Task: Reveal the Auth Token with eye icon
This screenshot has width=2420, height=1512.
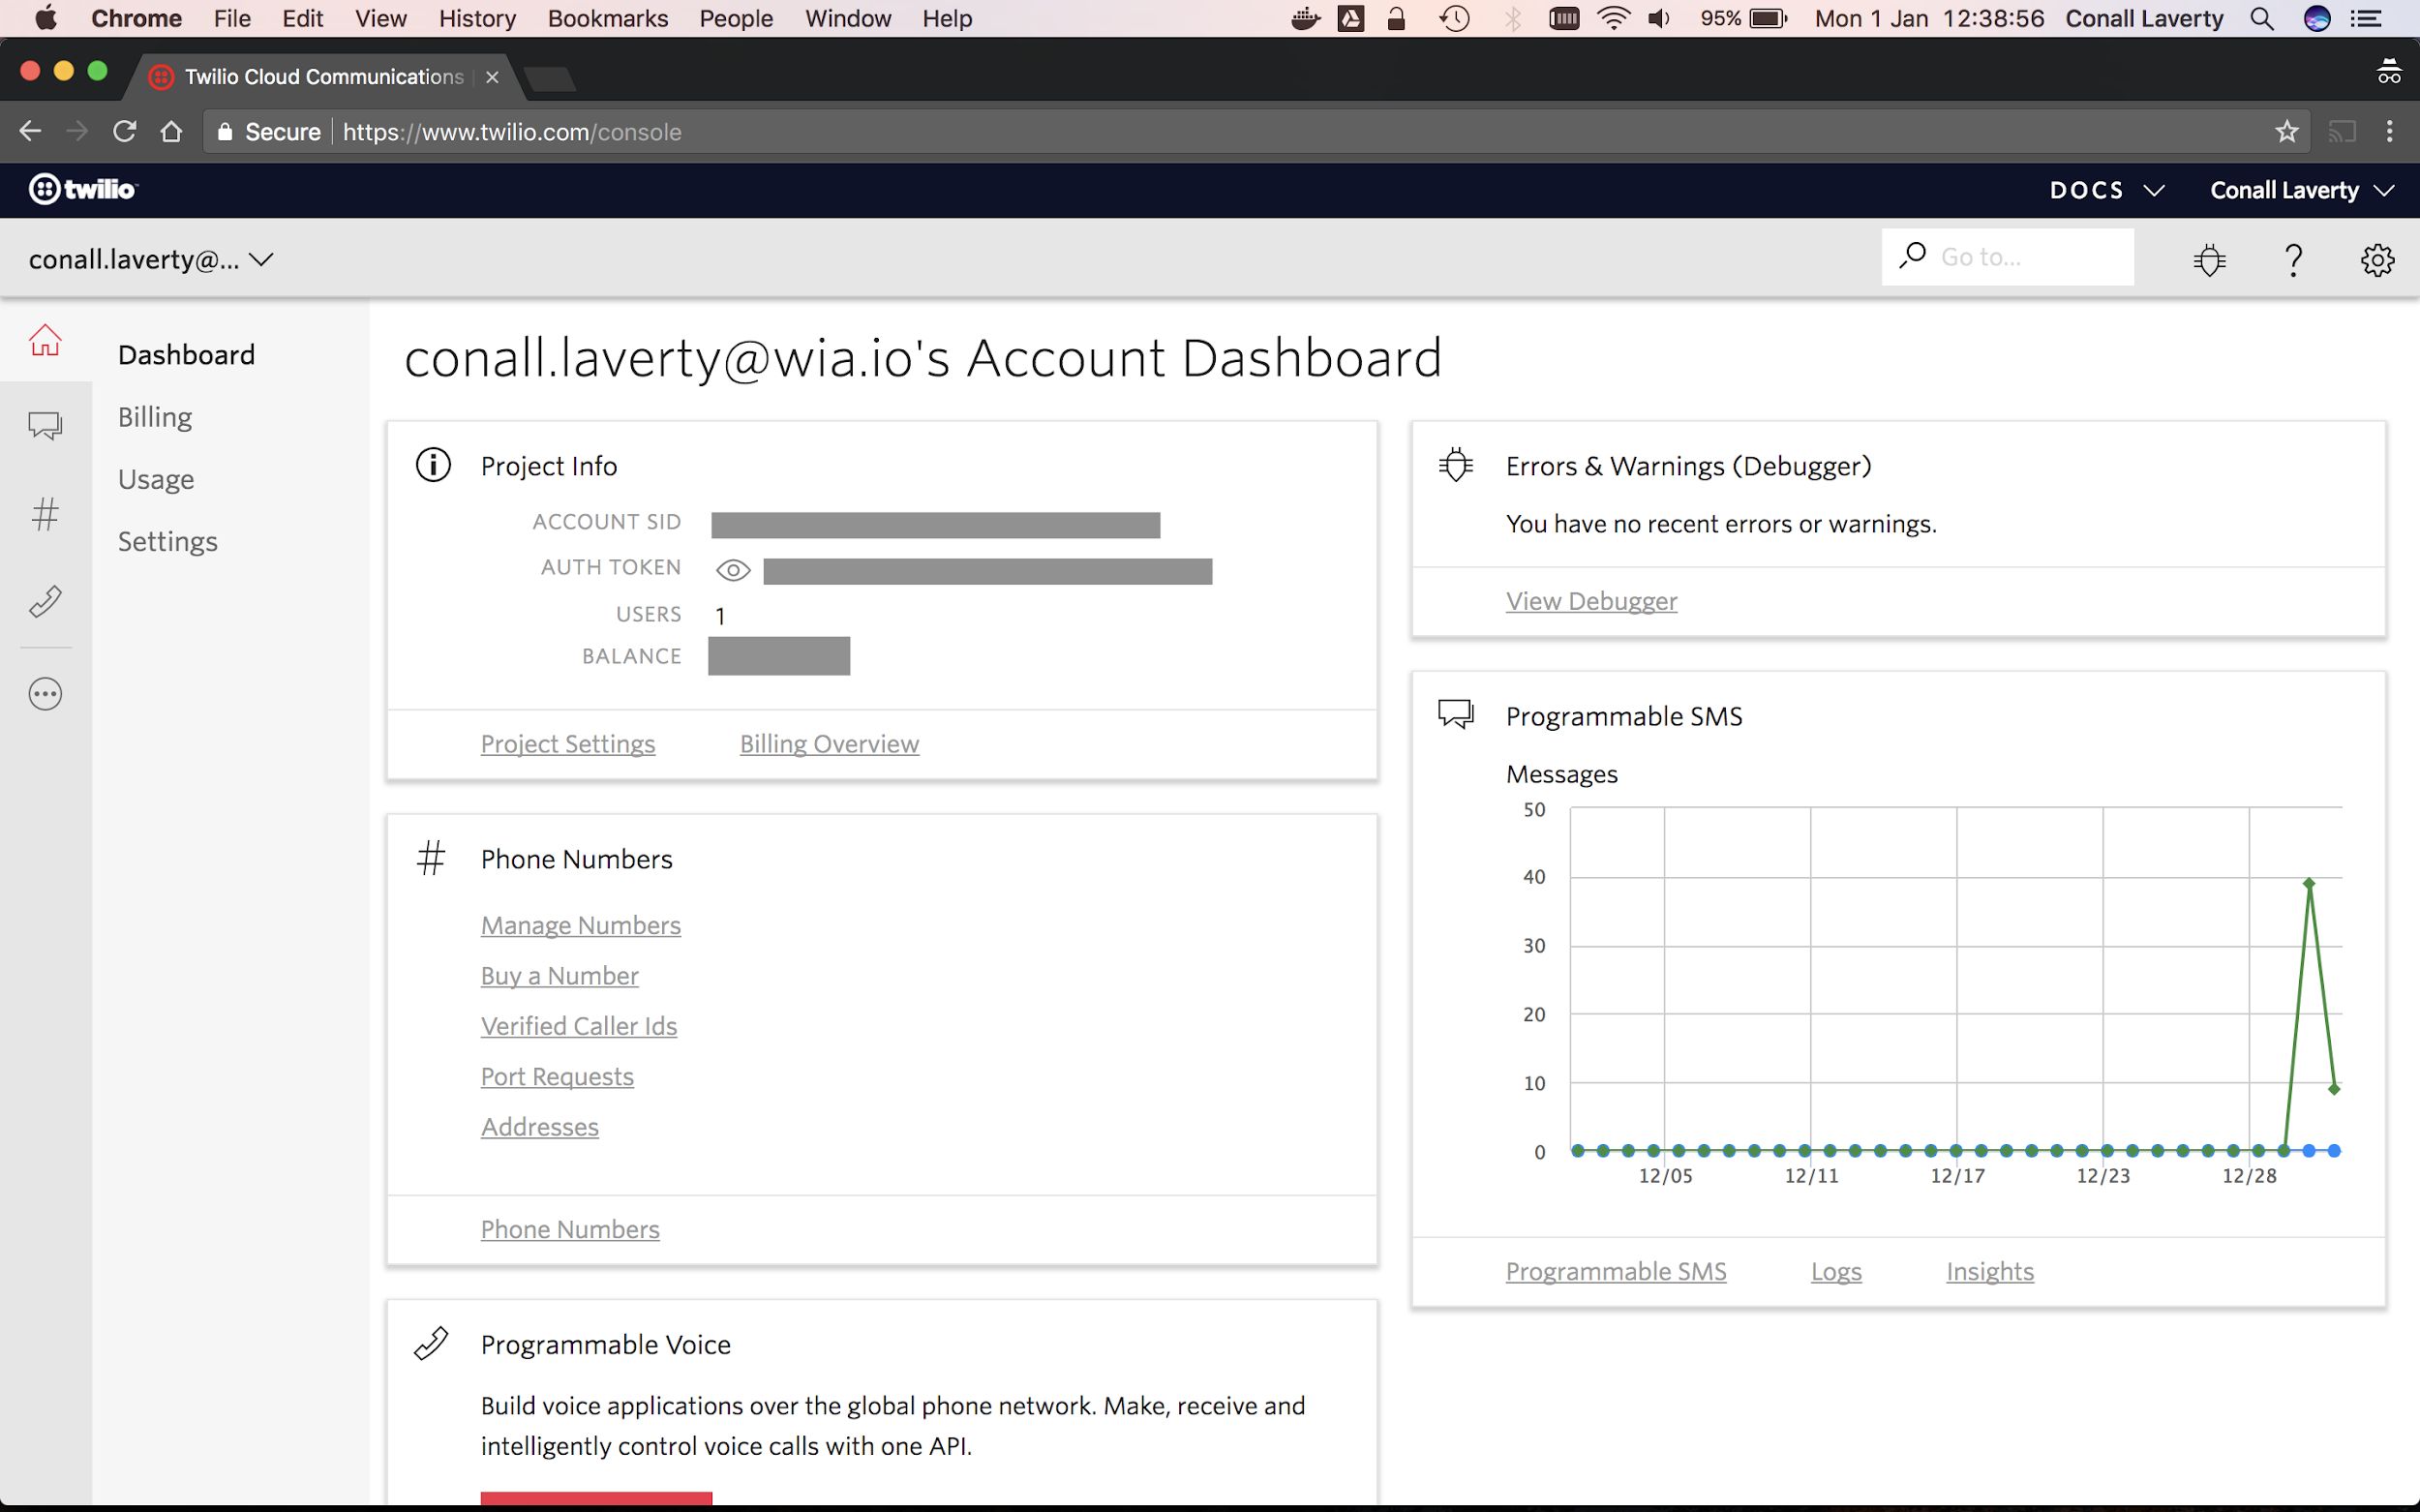Action: [733, 570]
